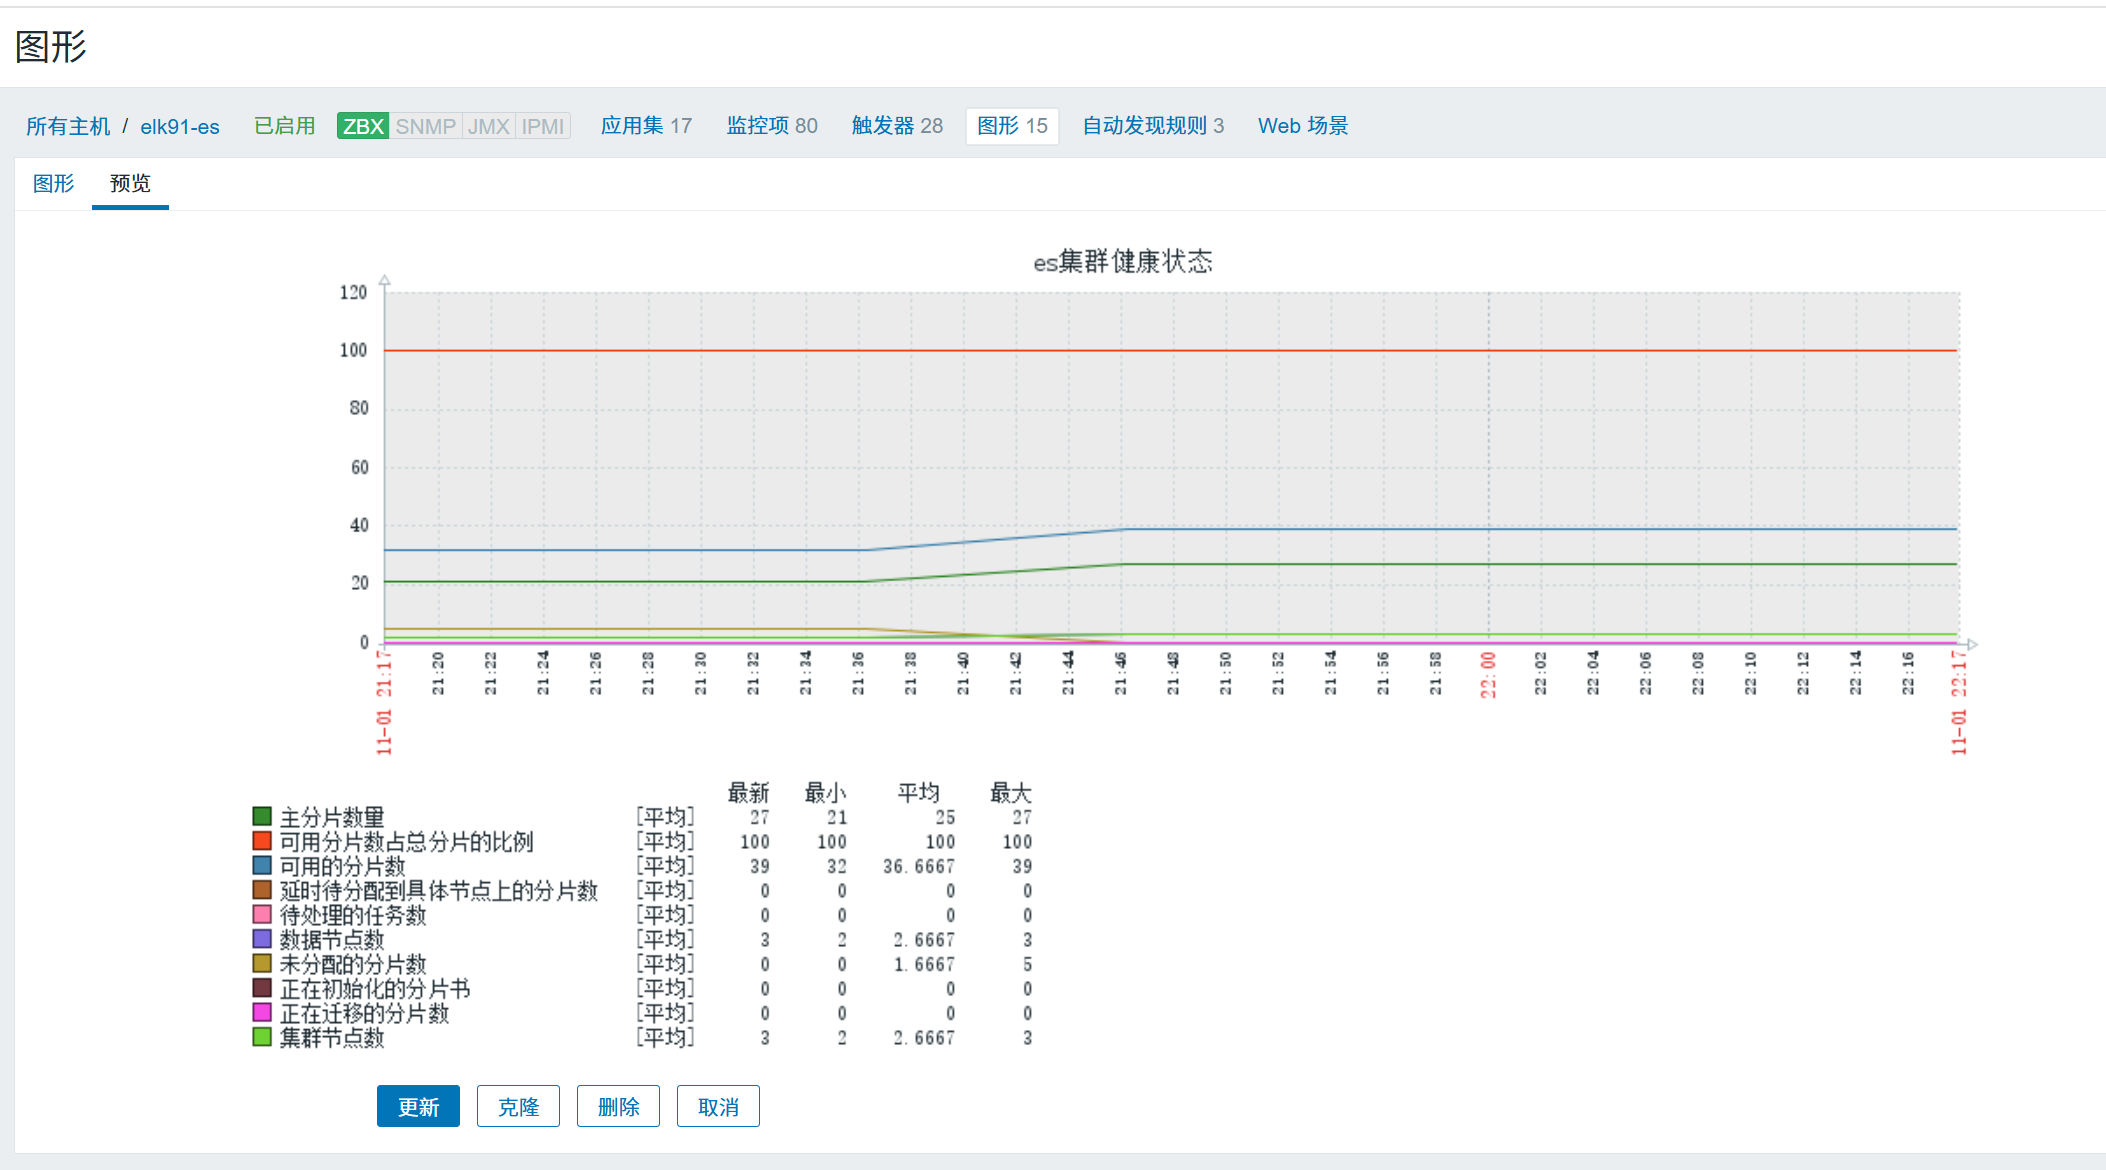The width and height of the screenshot is (2106, 1170).
Task: Click the blue 可用的分片数 legend swatch
Action: click(x=262, y=865)
